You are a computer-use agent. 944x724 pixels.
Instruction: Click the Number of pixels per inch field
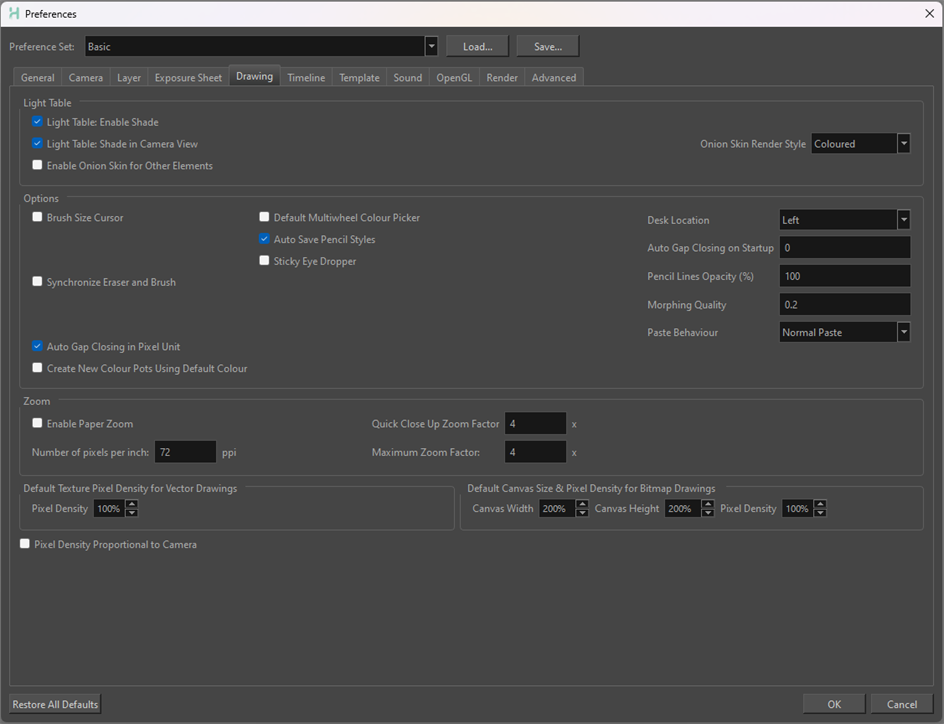click(x=185, y=452)
